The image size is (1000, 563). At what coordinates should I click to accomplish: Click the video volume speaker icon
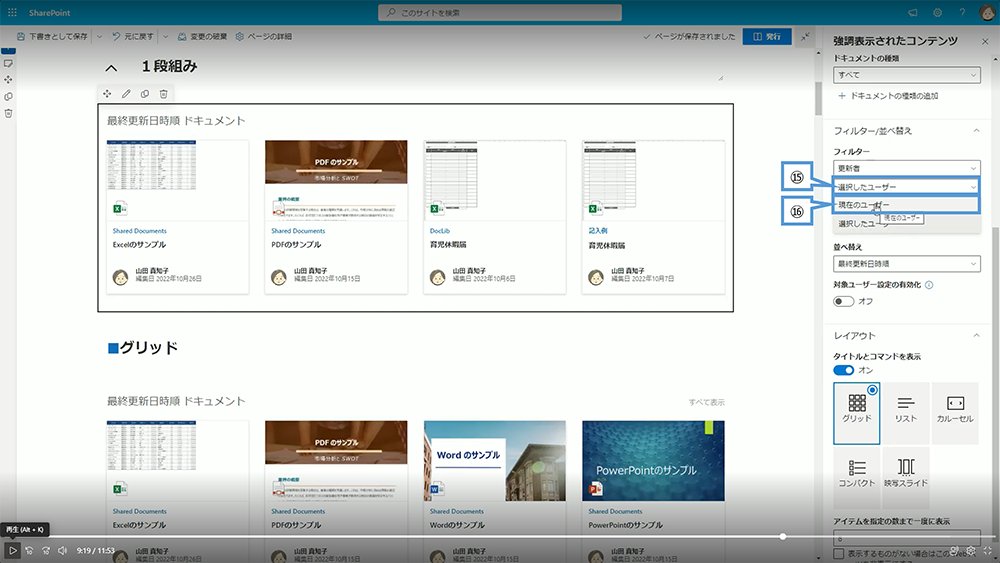click(x=62, y=550)
